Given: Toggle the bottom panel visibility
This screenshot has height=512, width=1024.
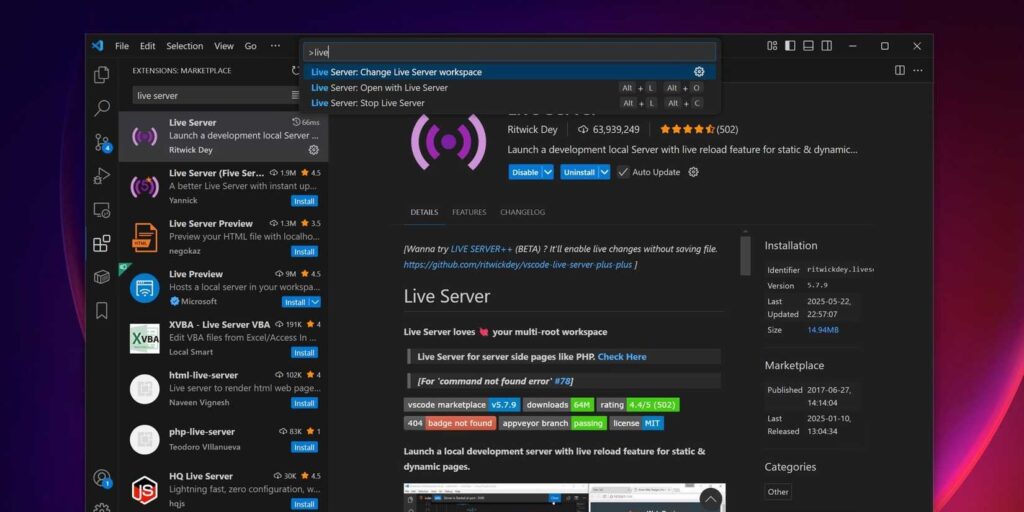Looking at the screenshot, I should (x=808, y=46).
